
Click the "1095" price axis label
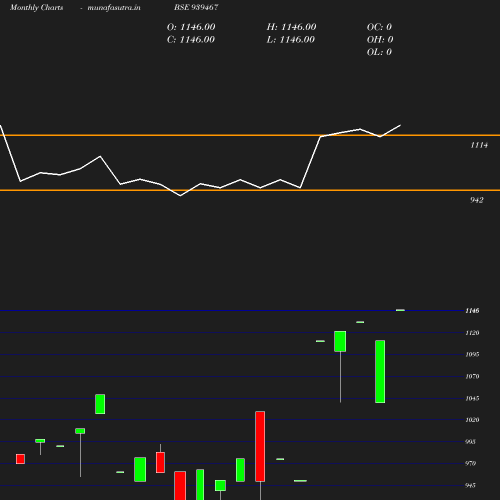(x=472, y=354)
